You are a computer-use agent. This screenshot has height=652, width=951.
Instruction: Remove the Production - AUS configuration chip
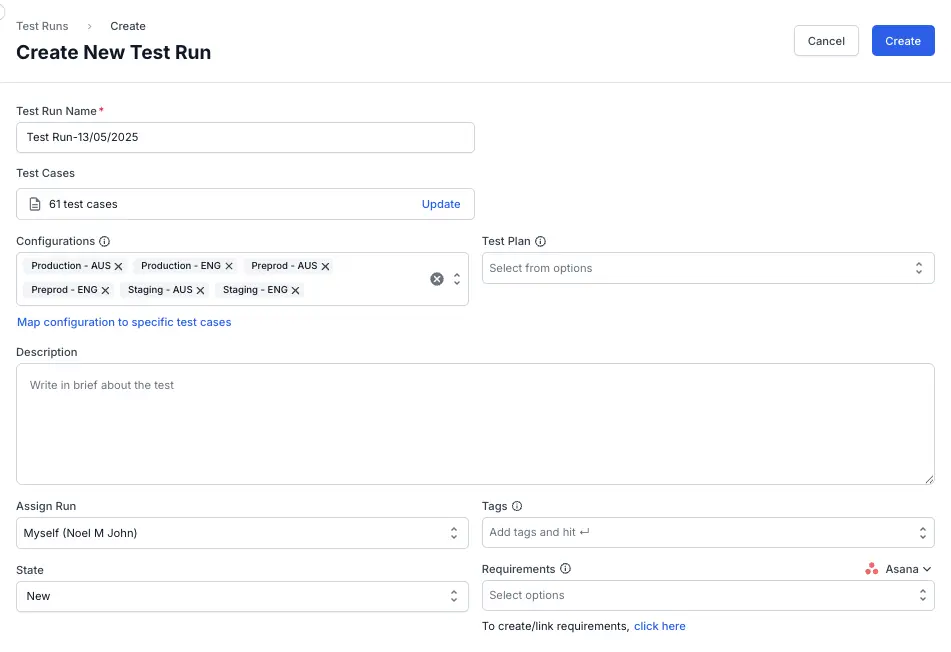click(x=118, y=266)
